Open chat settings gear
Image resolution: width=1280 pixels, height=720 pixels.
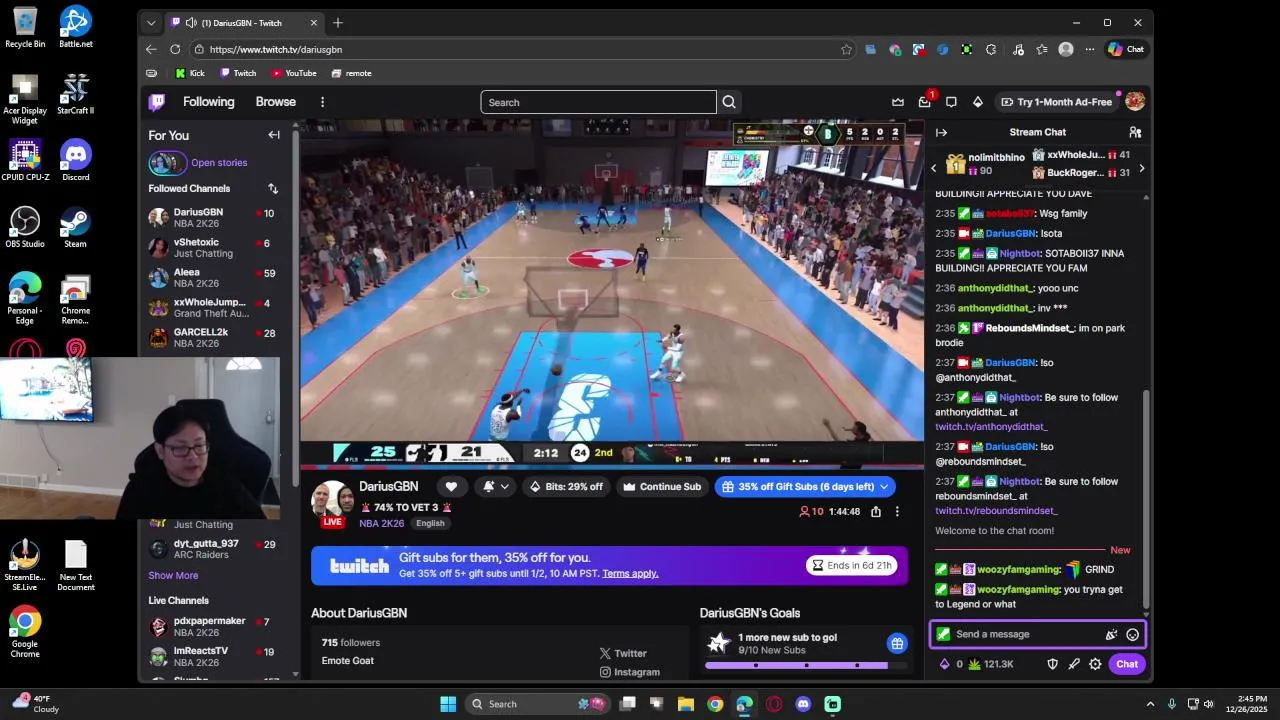click(x=1095, y=664)
